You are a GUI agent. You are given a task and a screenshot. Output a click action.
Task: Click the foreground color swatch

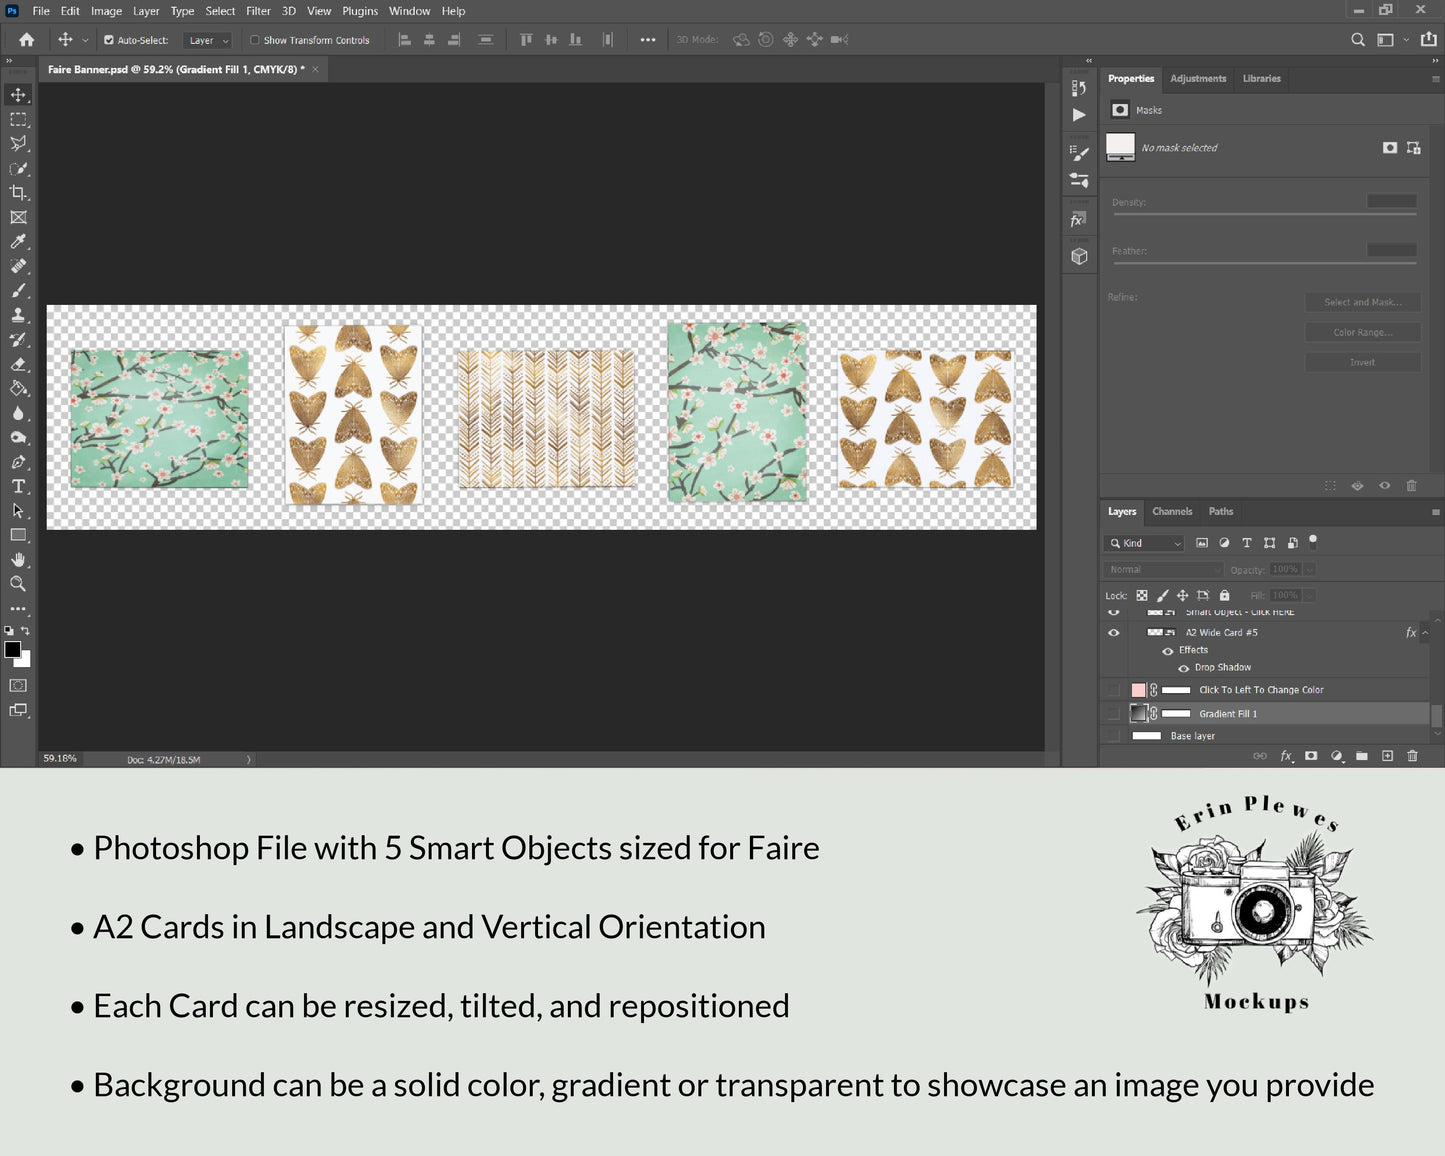(x=13, y=650)
